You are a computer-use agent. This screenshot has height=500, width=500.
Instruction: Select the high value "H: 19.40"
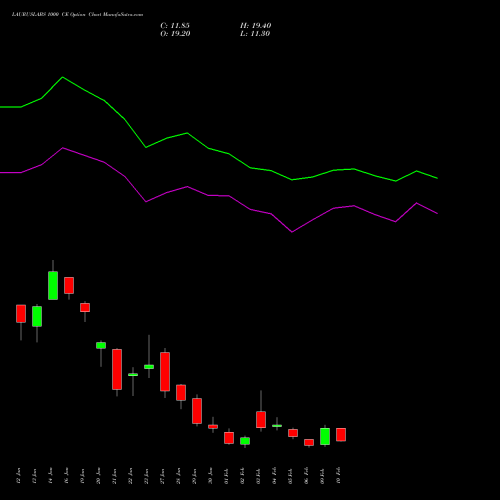click(256, 26)
